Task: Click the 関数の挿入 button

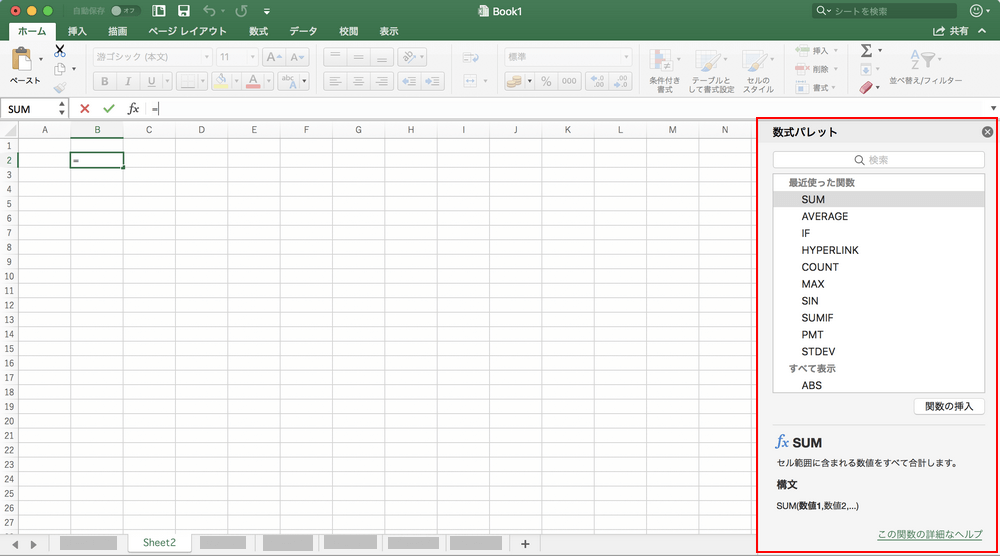Action: pos(949,406)
